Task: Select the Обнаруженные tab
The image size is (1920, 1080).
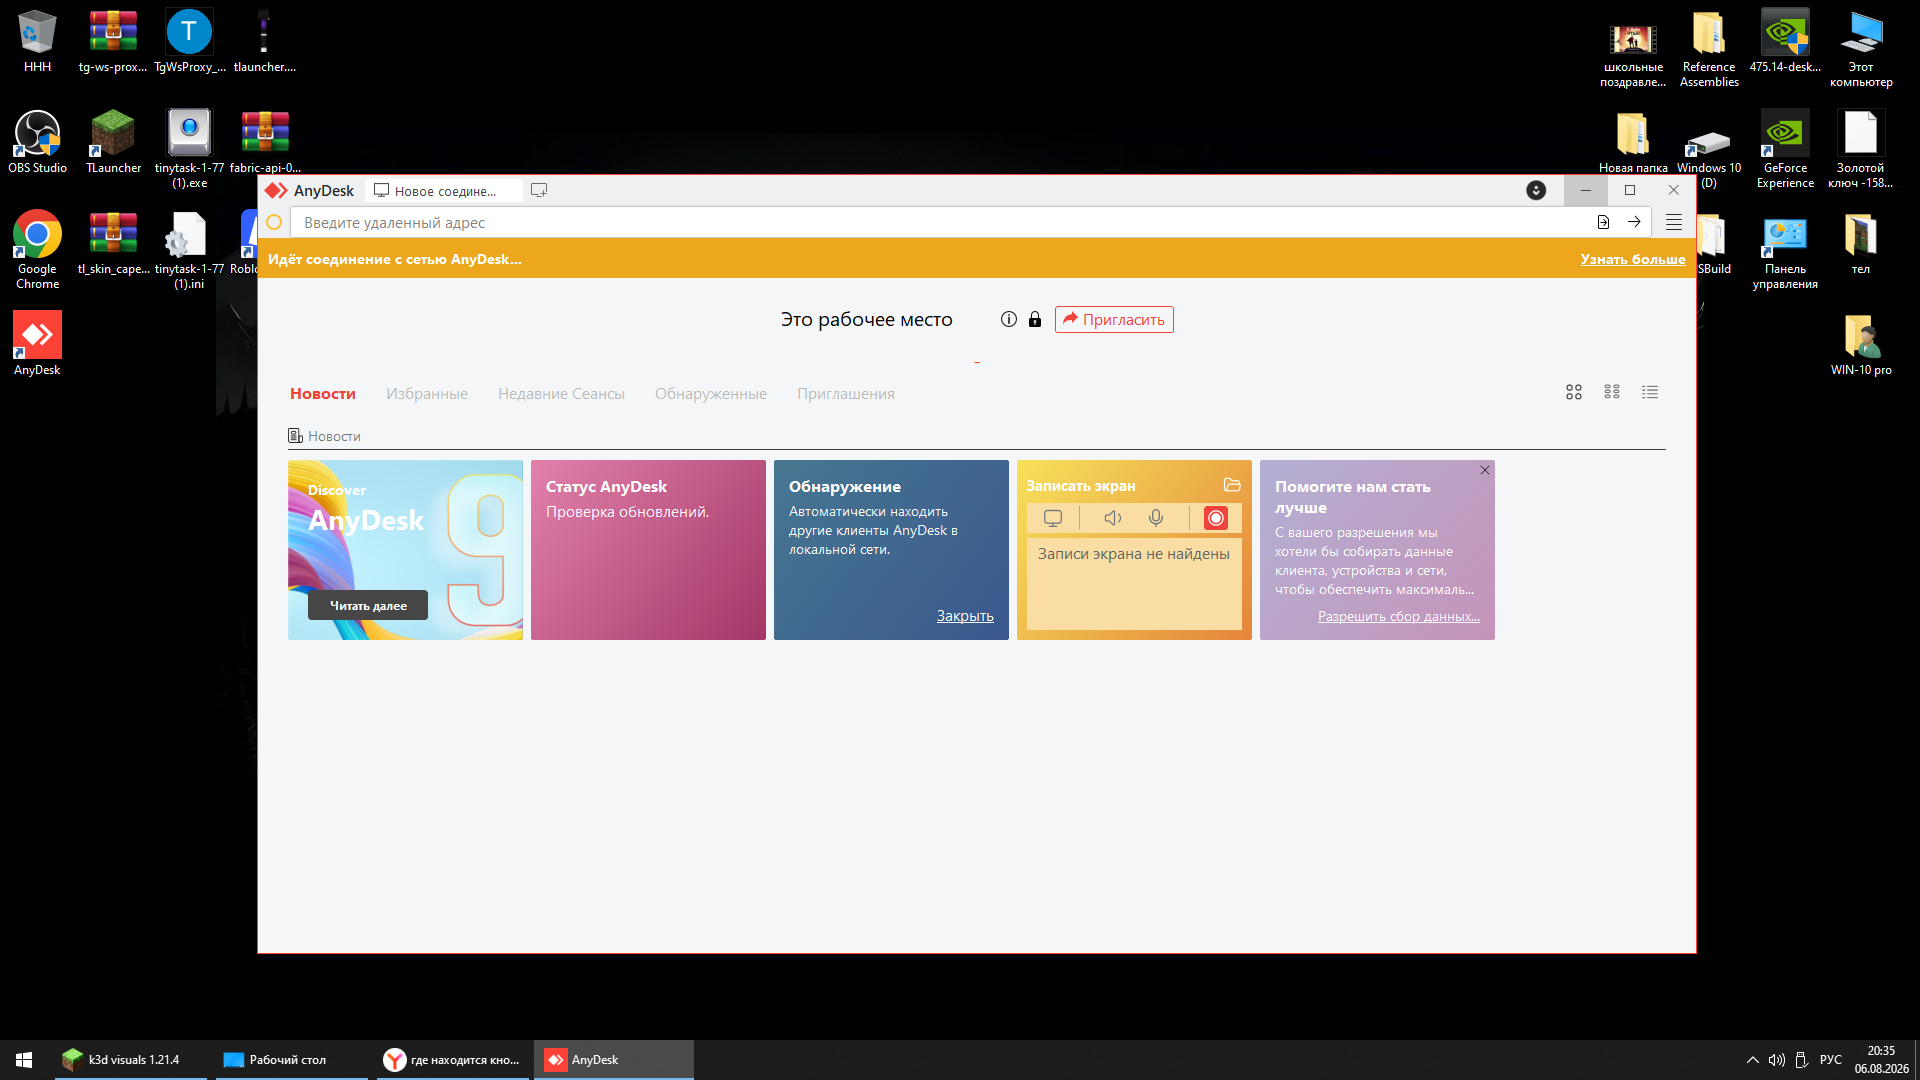Action: click(711, 394)
